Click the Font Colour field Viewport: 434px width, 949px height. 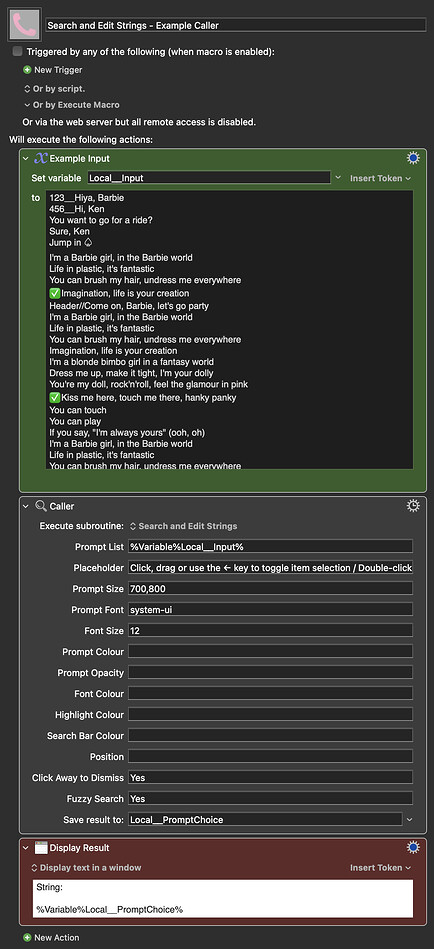271,694
